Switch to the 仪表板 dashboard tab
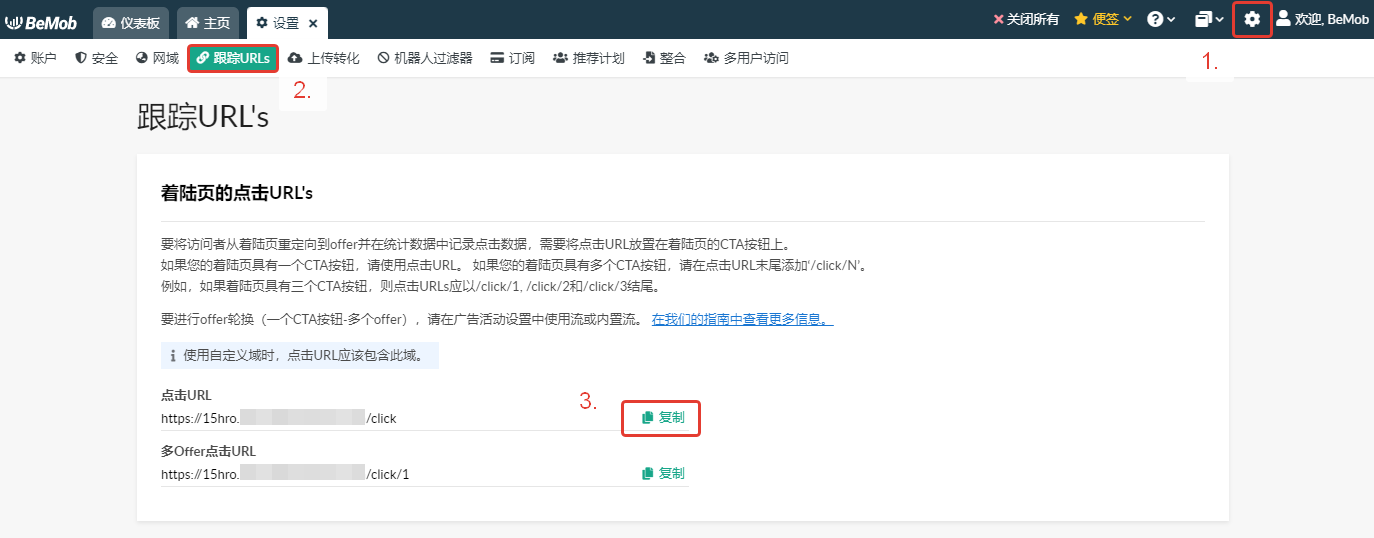 click(x=133, y=22)
